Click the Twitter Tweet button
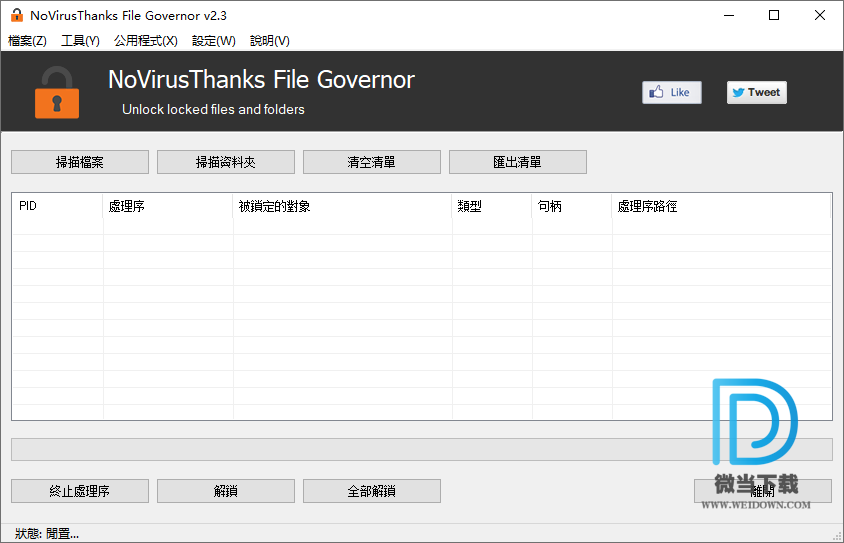The width and height of the screenshot is (844, 543). click(x=756, y=93)
